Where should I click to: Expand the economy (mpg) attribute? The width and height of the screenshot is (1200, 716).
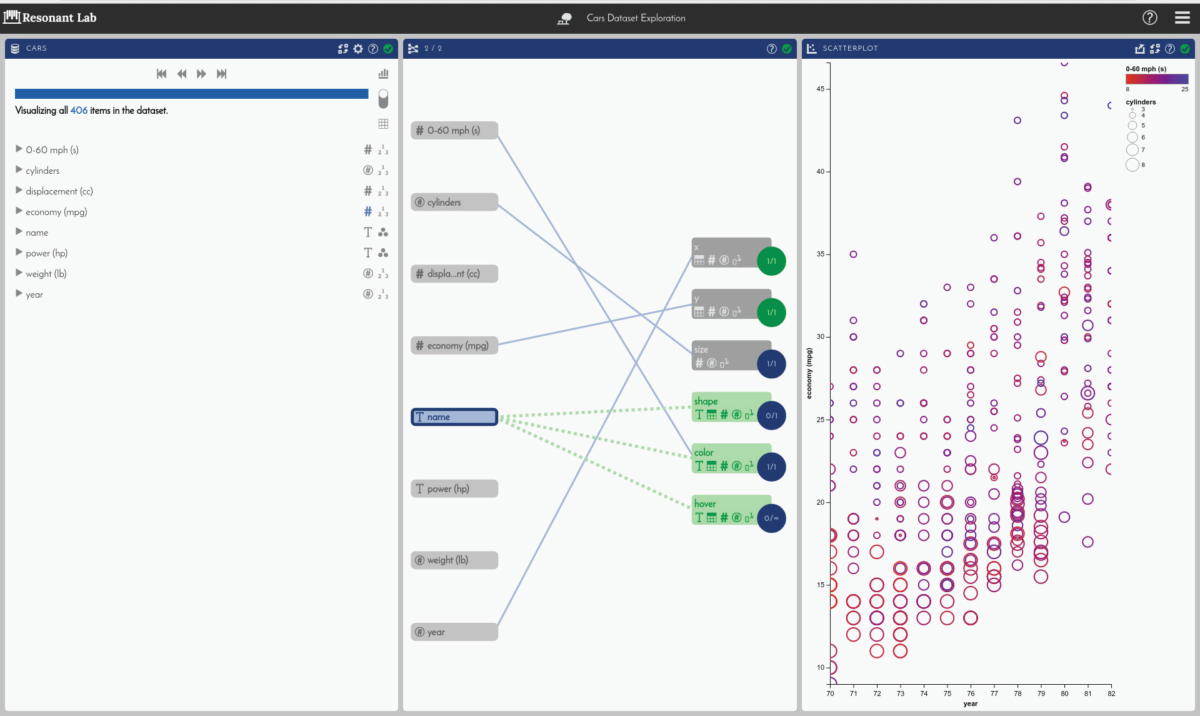(19, 211)
